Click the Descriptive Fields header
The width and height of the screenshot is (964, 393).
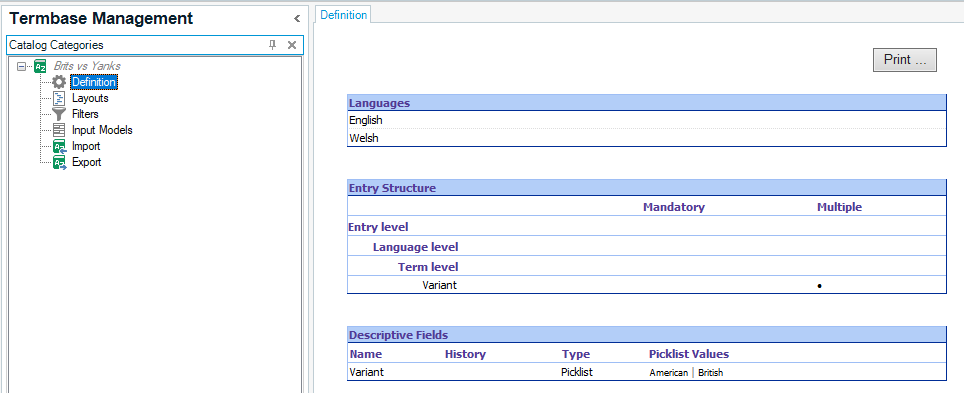point(646,335)
